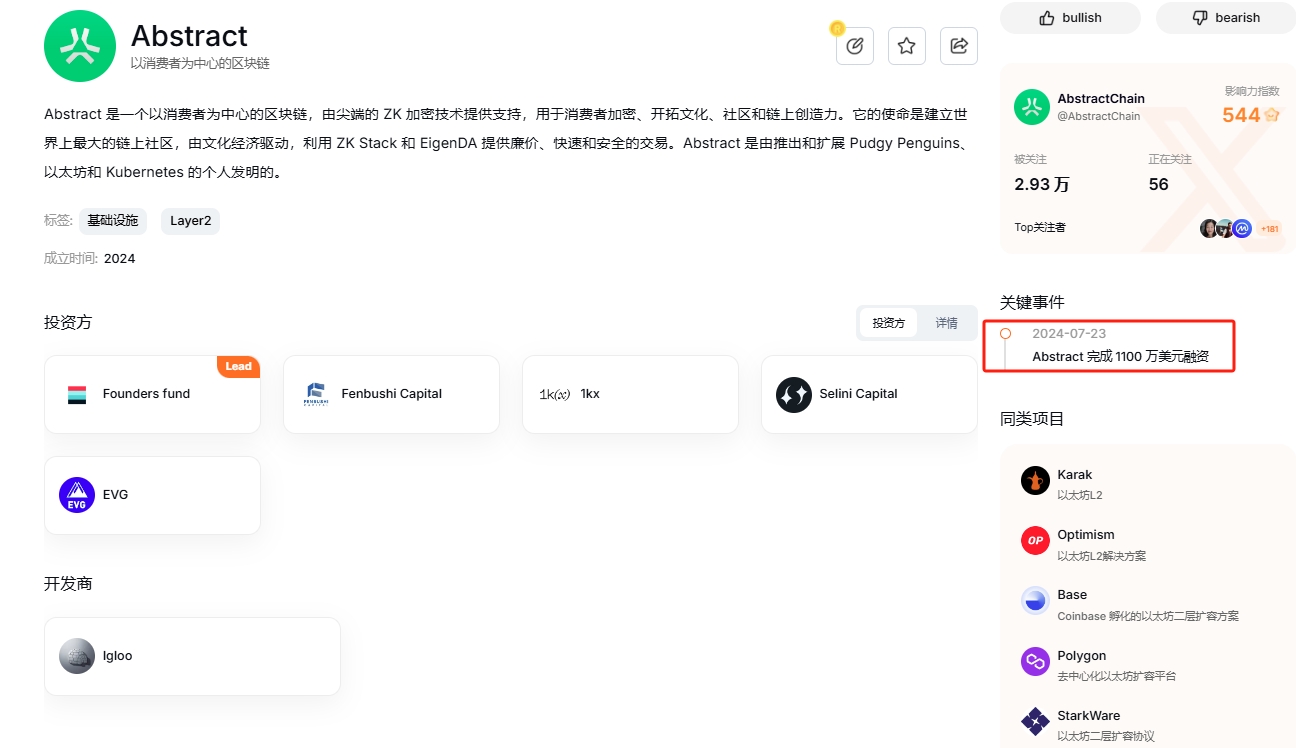Switch to the 投资方 tab

(888, 323)
